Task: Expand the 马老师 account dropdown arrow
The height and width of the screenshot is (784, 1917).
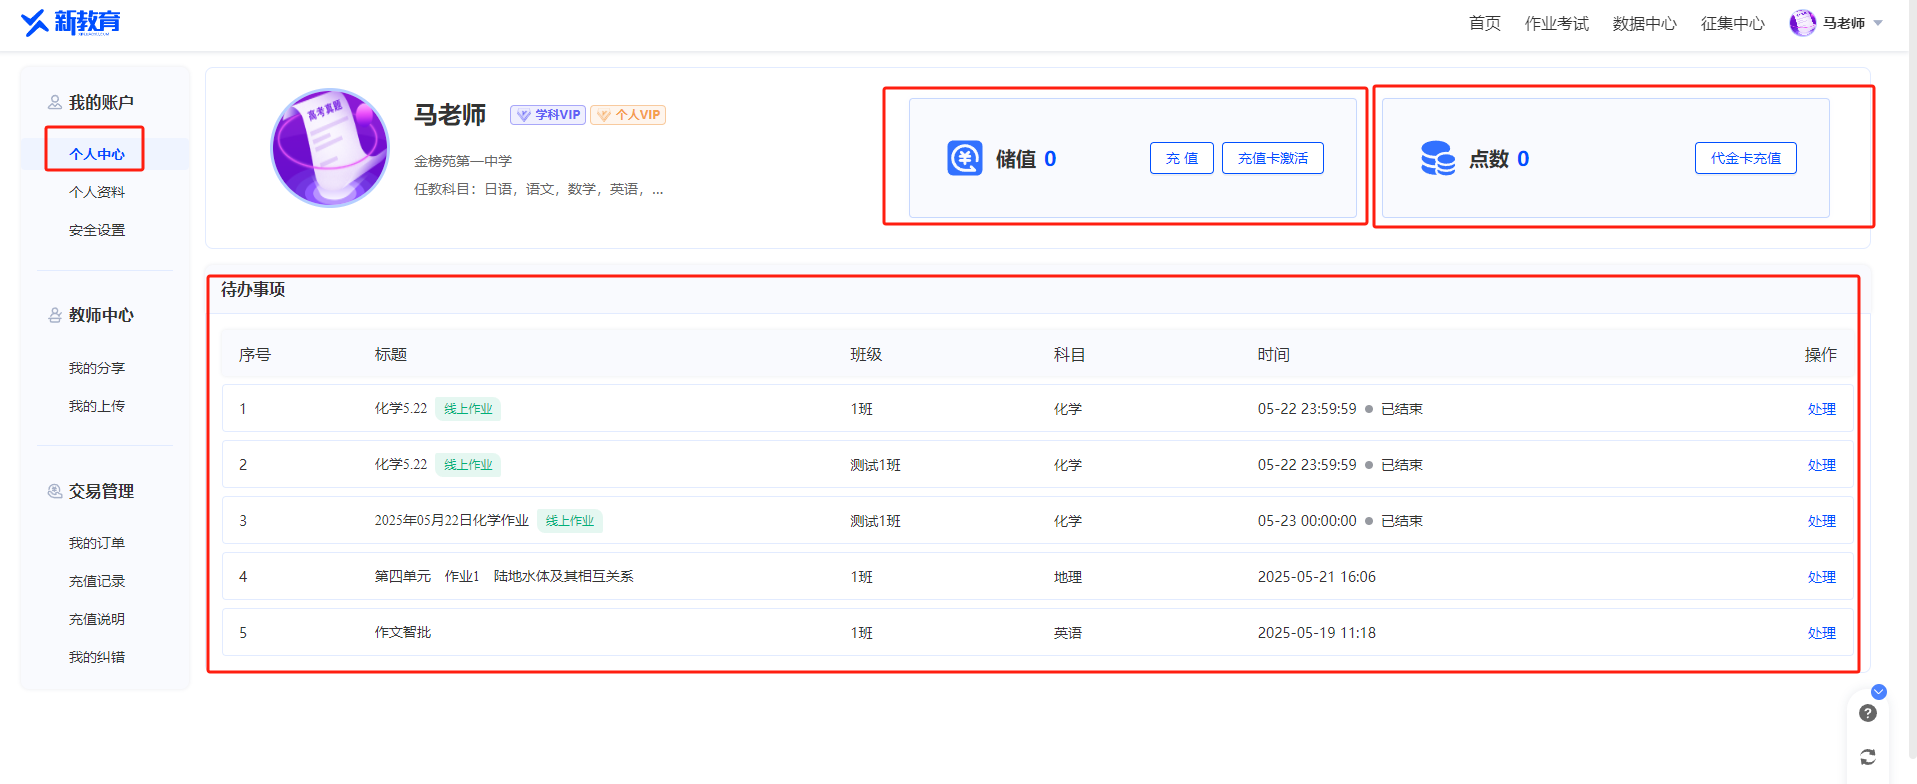Action: 1878,23
